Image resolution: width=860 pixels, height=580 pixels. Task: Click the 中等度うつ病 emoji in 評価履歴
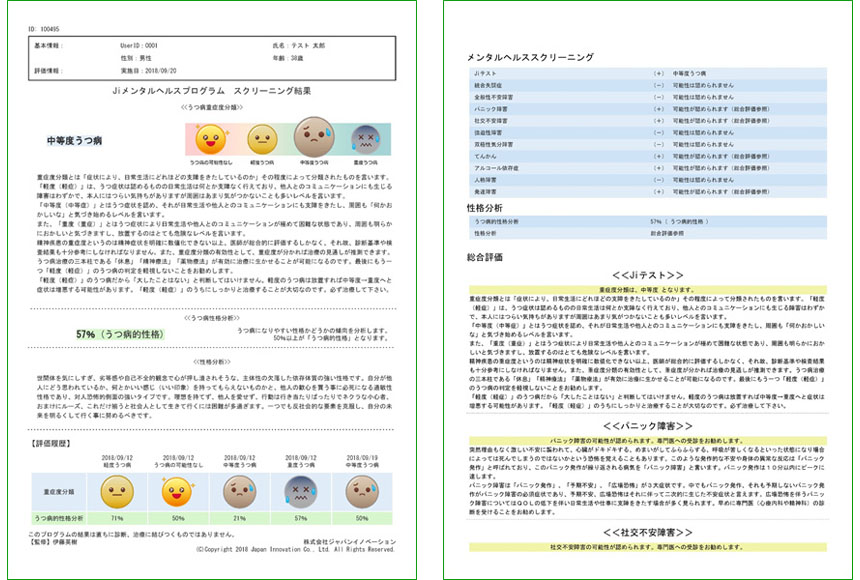click(238, 493)
